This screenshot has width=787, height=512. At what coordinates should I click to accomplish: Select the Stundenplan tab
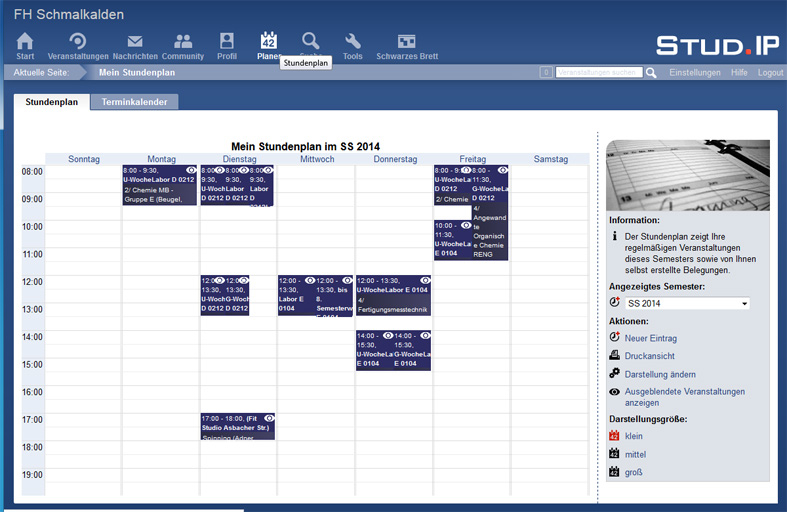click(x=52, y=102)
